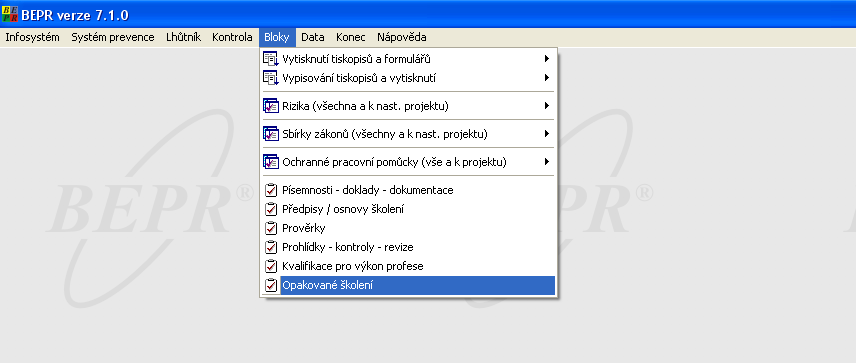Select Rizika (všechna a k nast. projektu)

point(408,106)
